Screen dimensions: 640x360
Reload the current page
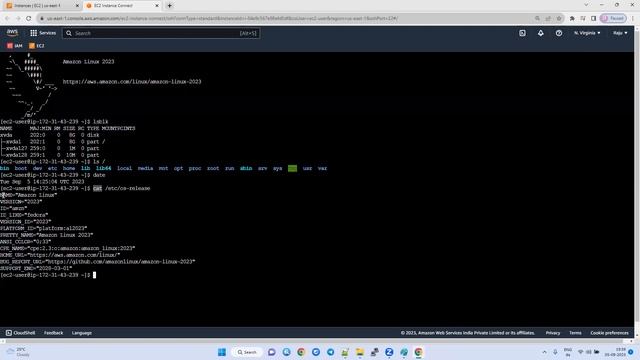29,18
